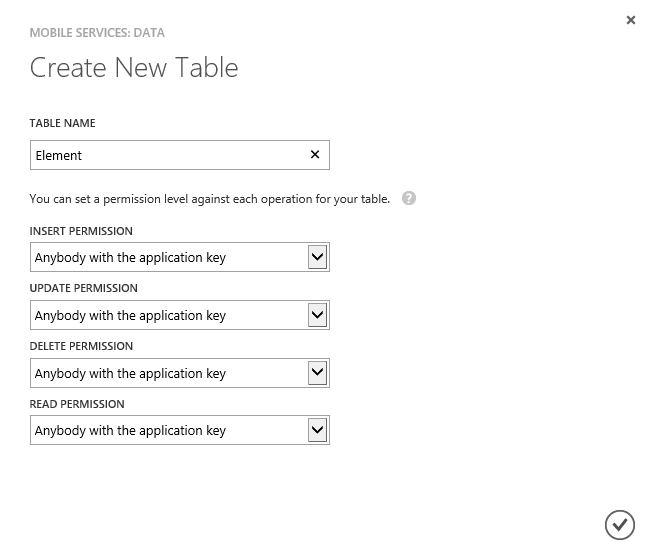The width and height of the screenshot is (650, 560).
Task: Open the Delete Permission dropdown arrow
Action: pyautogui.click(x=317, y=373)
